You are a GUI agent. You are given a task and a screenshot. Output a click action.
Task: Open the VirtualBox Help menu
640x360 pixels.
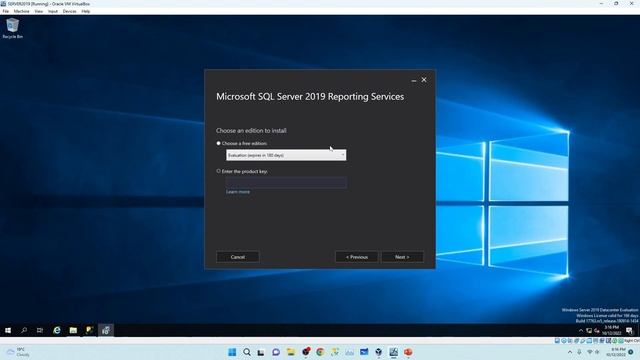[86, 11]
